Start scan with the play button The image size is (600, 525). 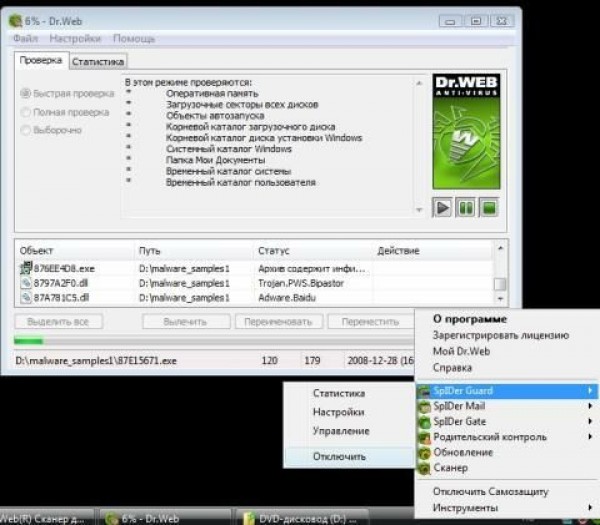click(x=442, y=208)
